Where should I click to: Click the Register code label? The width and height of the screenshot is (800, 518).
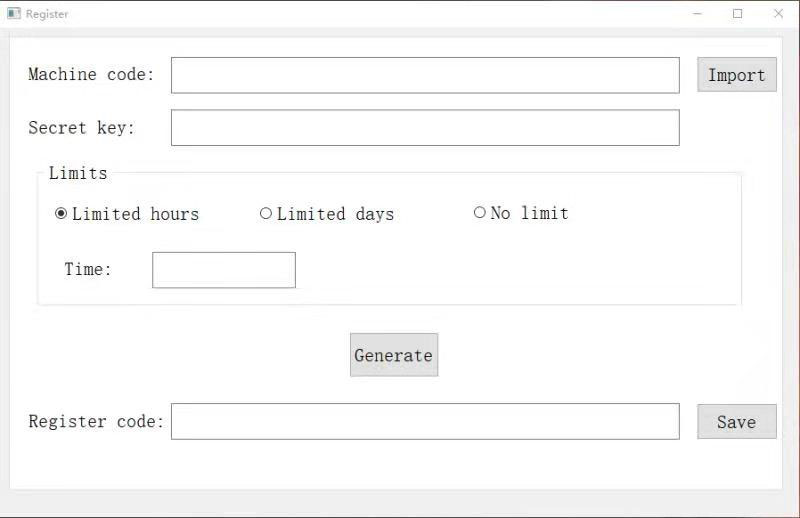click(x=96, y=422)
